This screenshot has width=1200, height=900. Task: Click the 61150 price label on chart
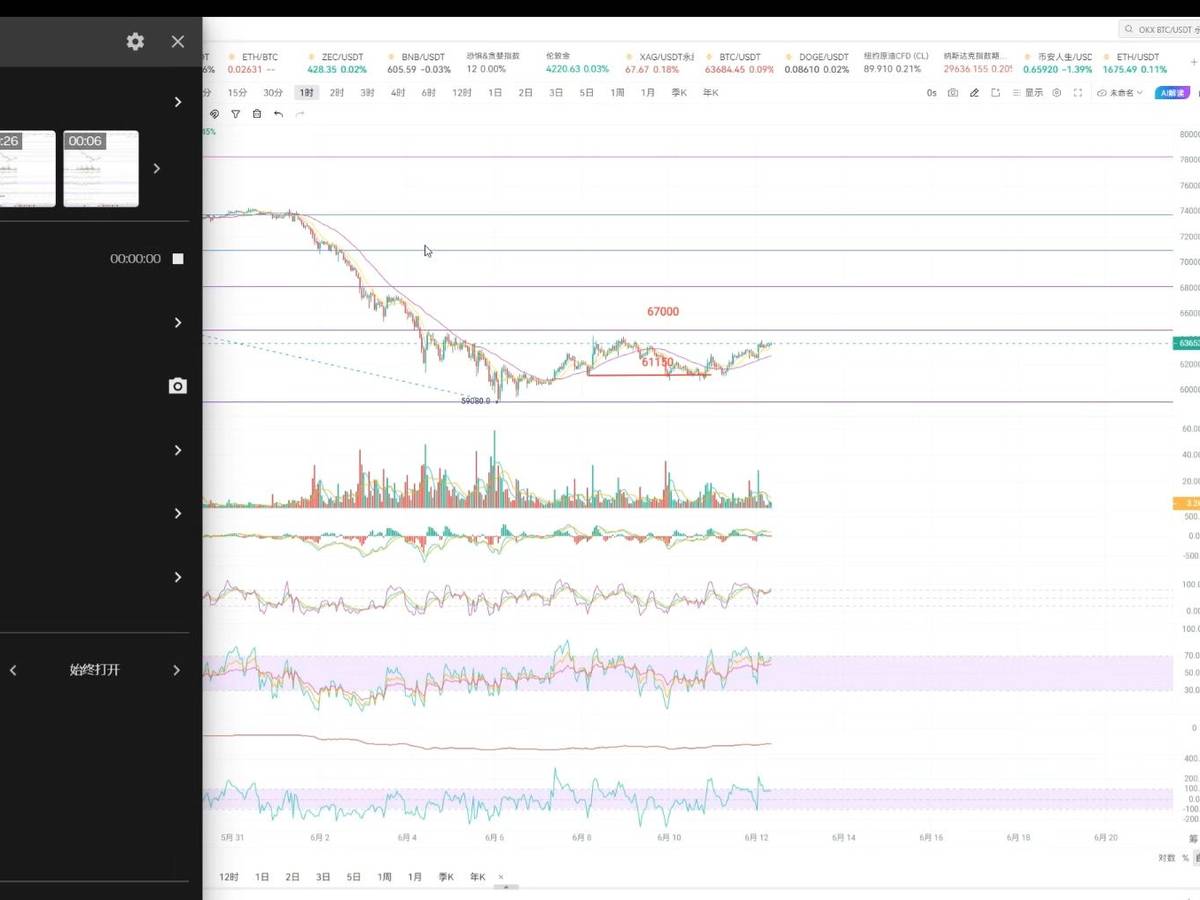pyautogui.click(x=657, y=363)
